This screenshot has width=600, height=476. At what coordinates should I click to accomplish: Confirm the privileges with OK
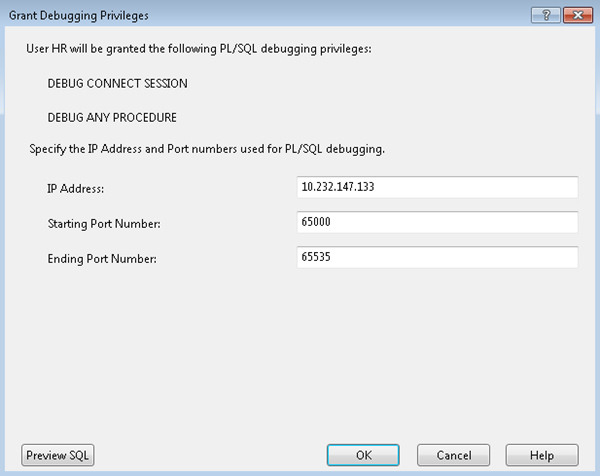tap(364, 455)
